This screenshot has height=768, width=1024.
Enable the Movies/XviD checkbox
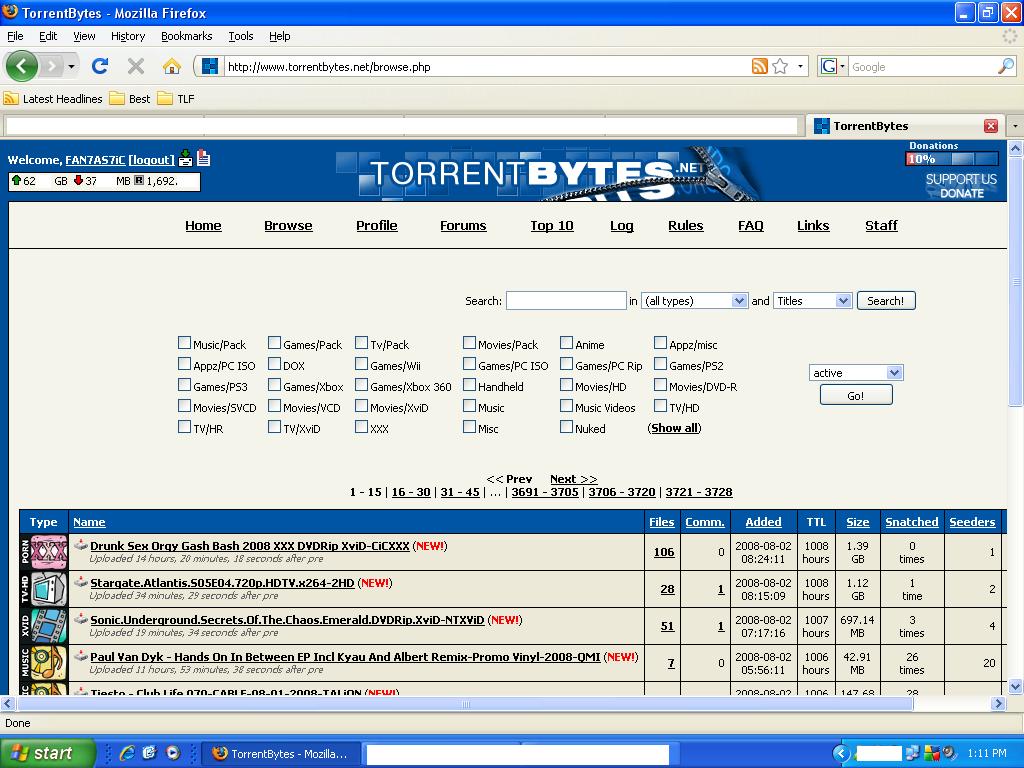point(361,406)
